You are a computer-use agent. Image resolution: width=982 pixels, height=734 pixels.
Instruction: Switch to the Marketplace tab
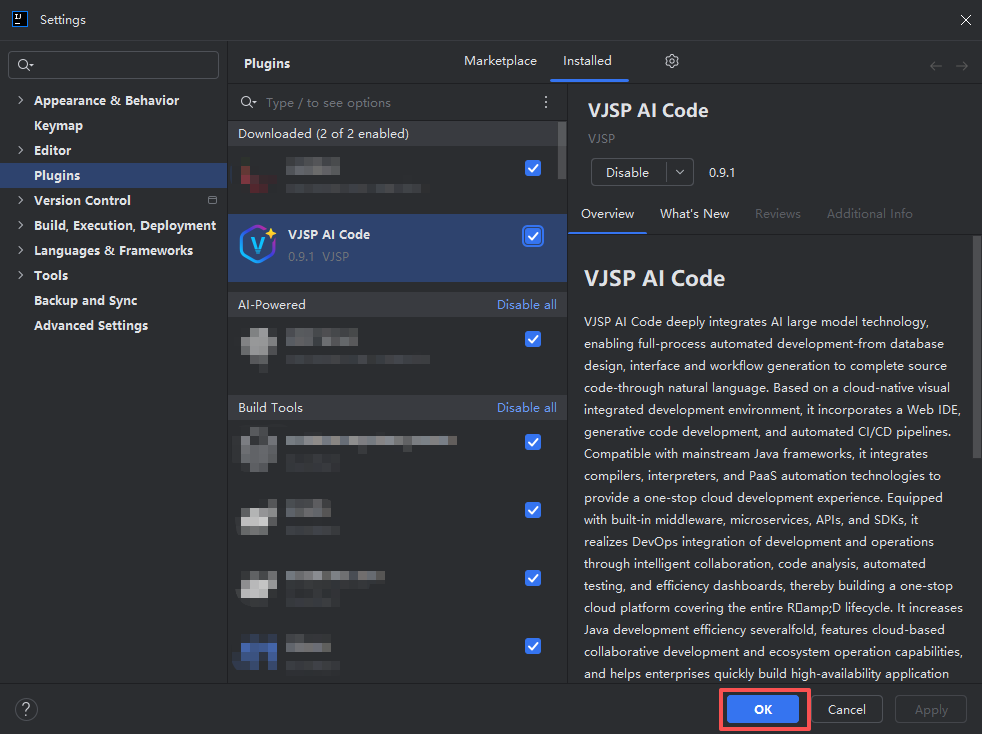pyautogui.click(x=500, y=61)
